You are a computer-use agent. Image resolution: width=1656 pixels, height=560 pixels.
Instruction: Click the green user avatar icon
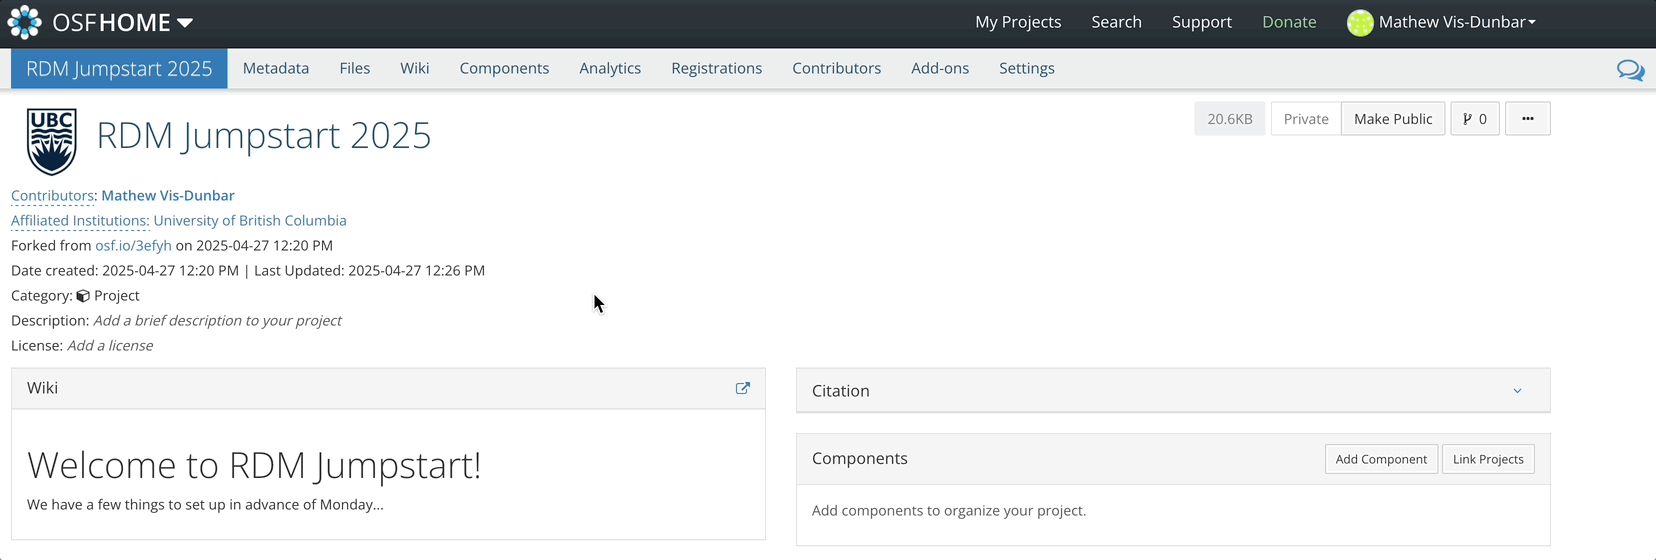point(1359,22)
